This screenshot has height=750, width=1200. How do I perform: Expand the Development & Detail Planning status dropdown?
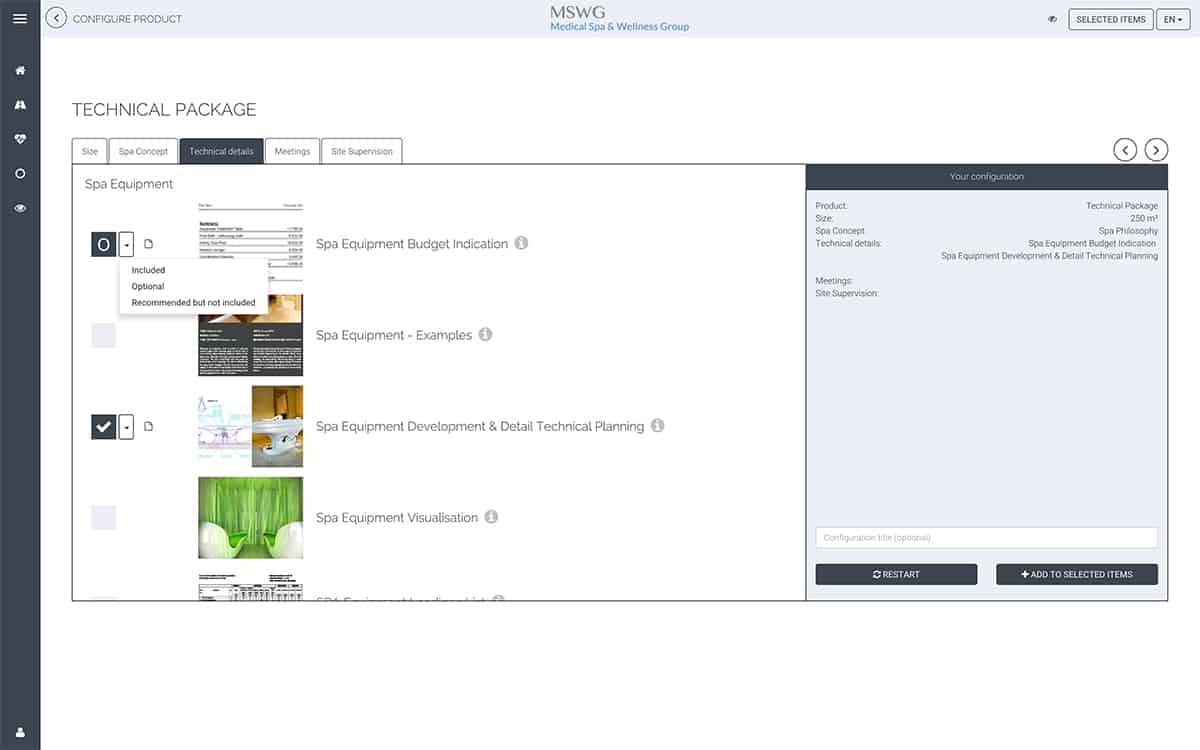[126, 426]
